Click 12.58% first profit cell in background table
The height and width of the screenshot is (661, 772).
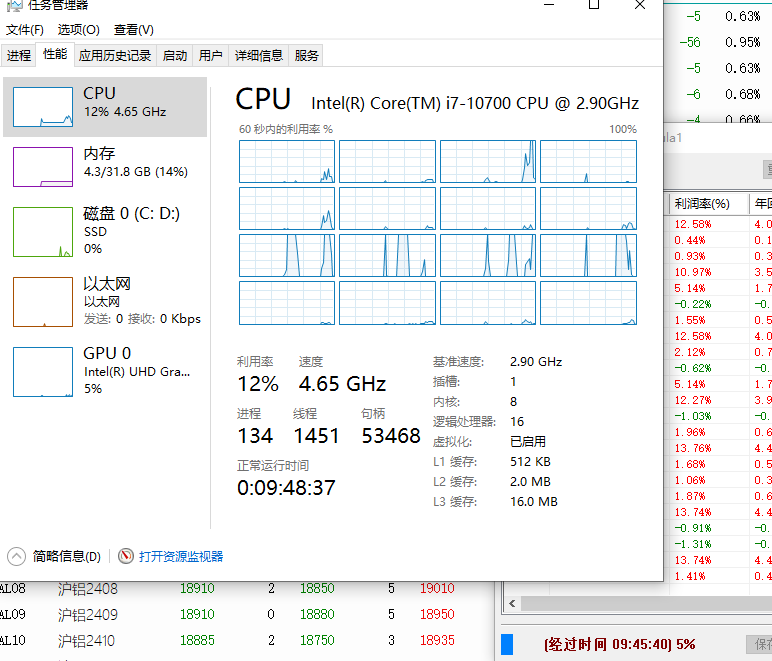(x=693, y=224)
